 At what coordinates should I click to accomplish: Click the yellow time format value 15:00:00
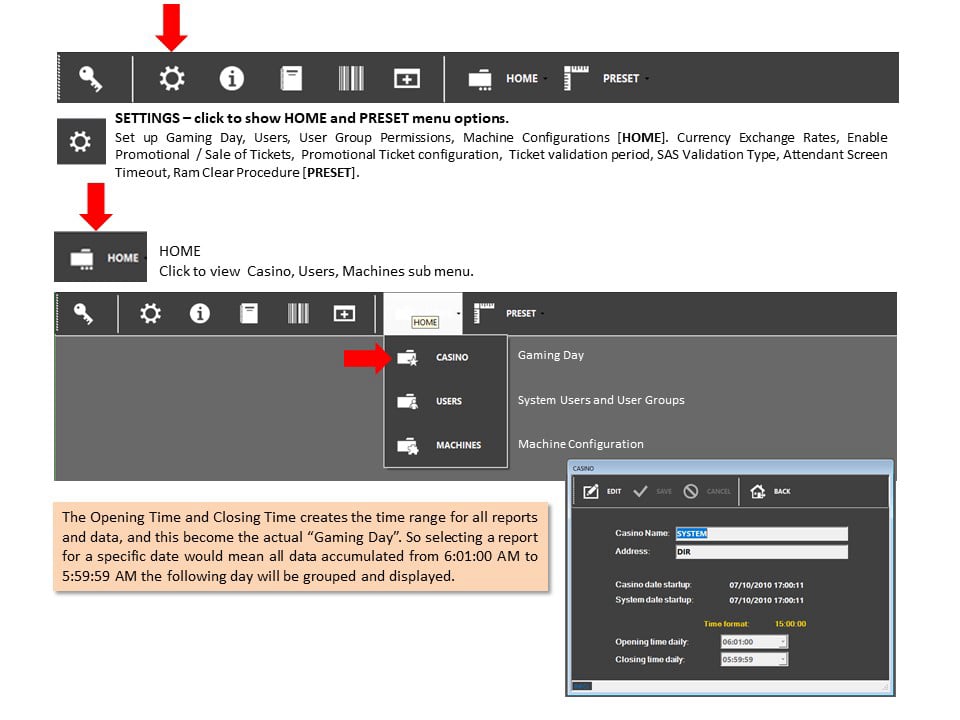tap(790, 624)
